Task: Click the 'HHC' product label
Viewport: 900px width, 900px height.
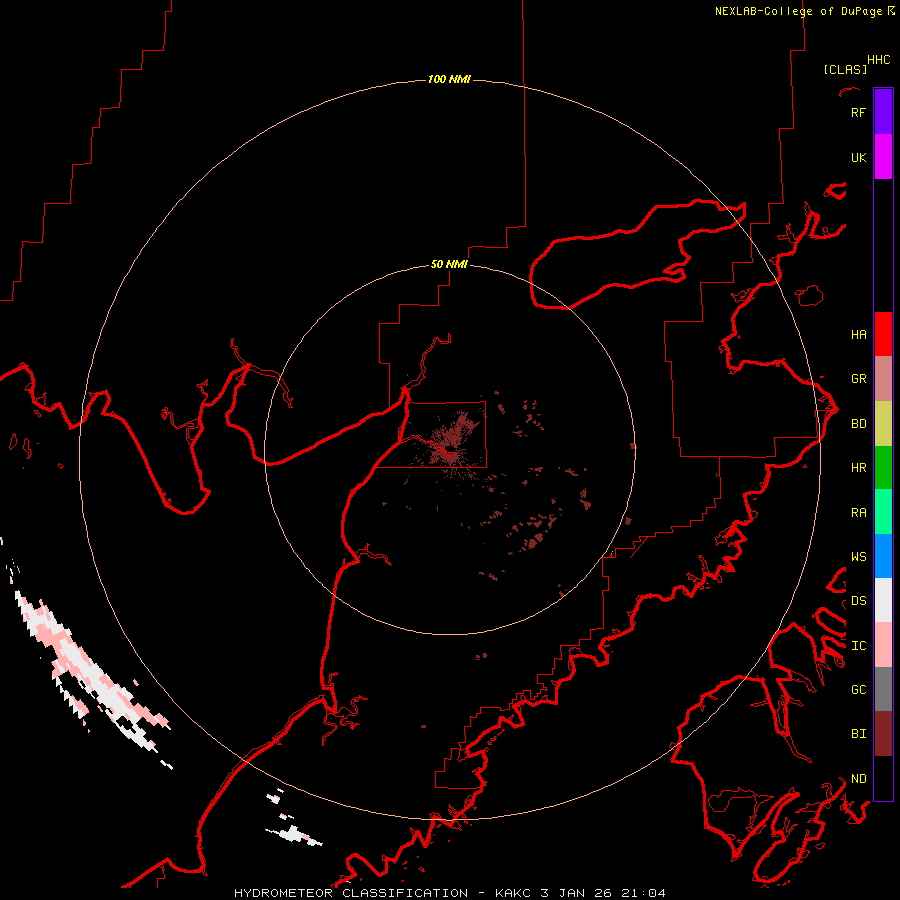Action: pyautogui.click(x=879, y=60)
